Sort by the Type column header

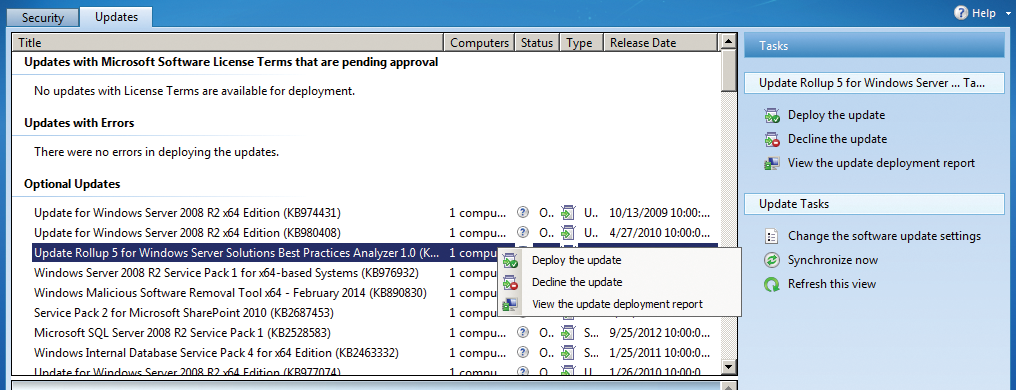pyautogui.click(x=581, y=43)
